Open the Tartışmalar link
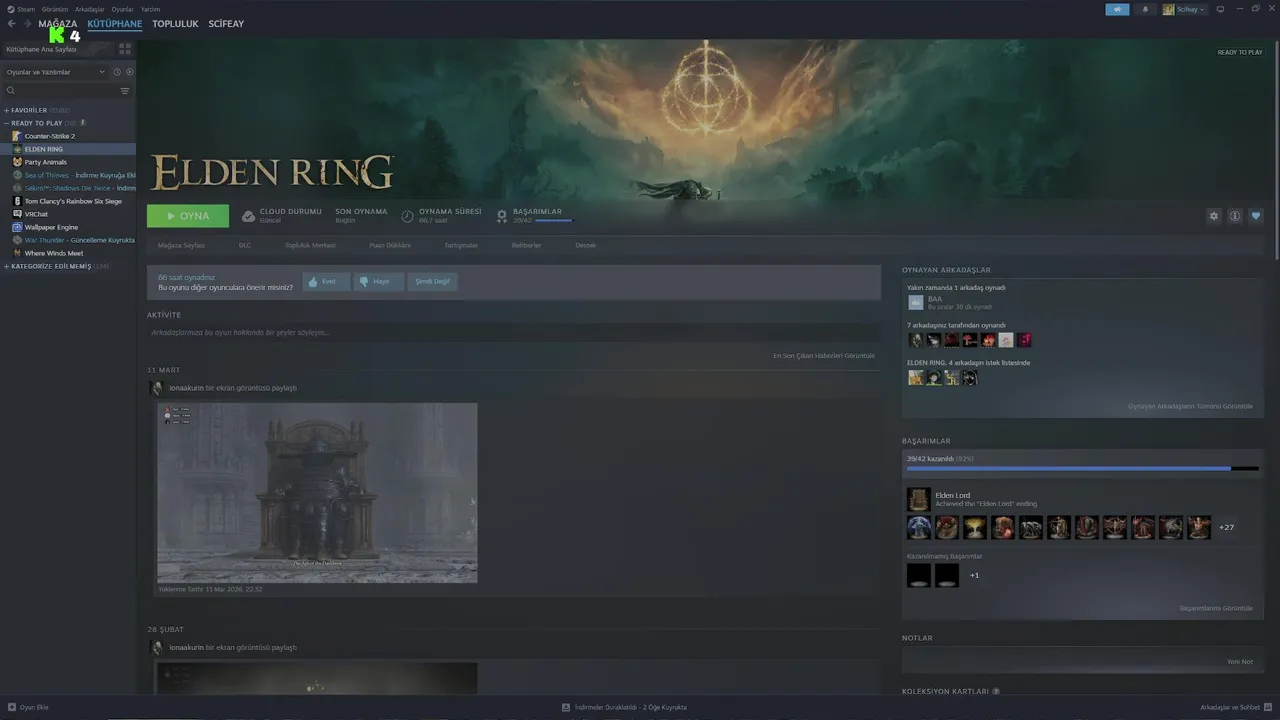The image size is (1280, 720). click(461, 245)
